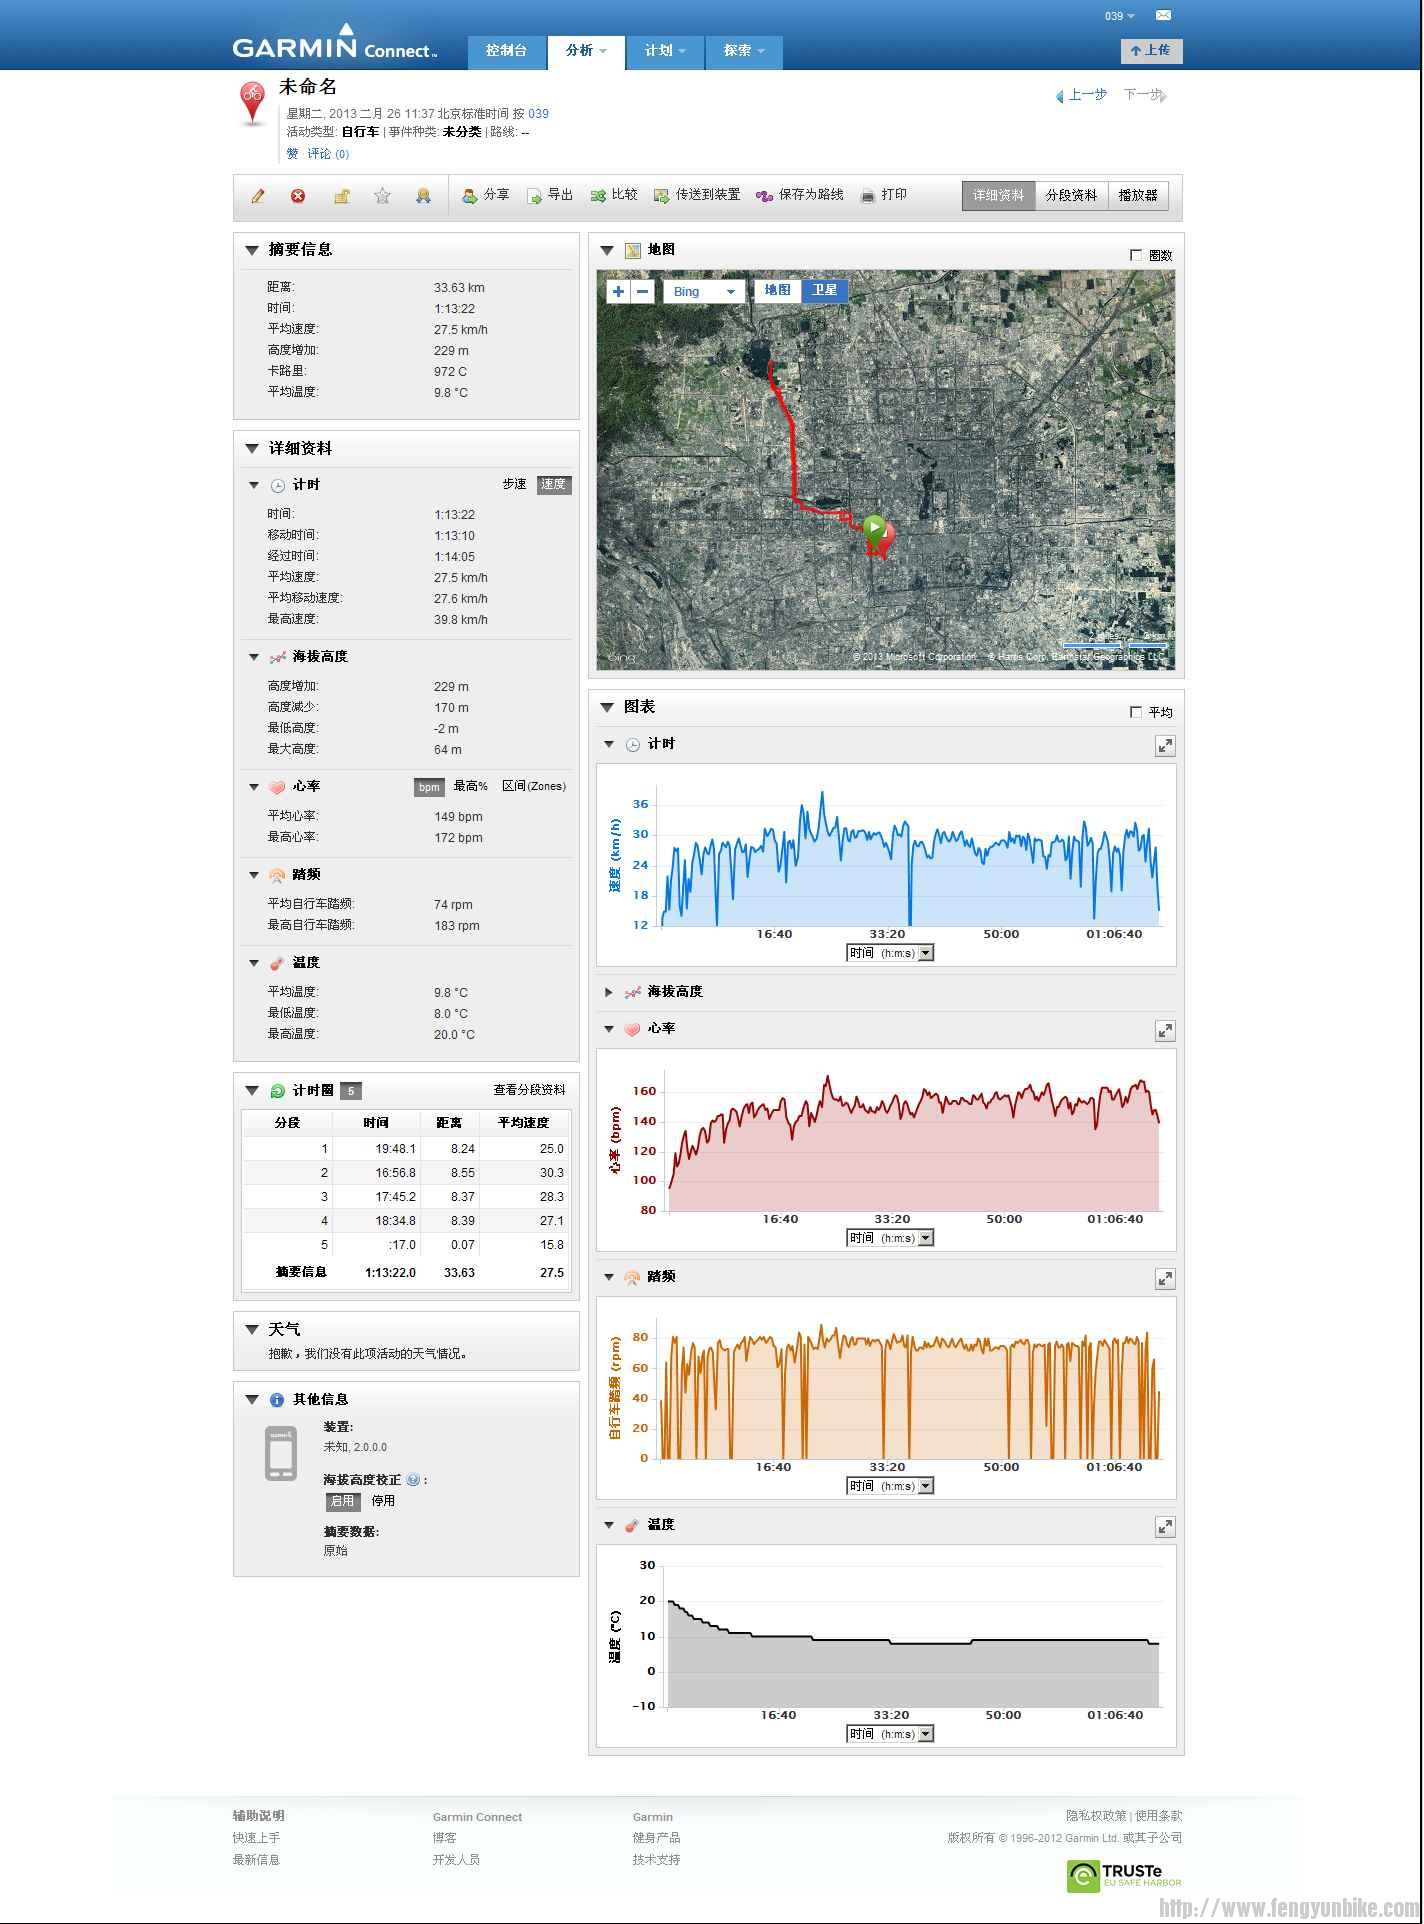Expand the heart rate chart to full size
This screenshot has width=1424, height=1924.
click(1165, 1031)
